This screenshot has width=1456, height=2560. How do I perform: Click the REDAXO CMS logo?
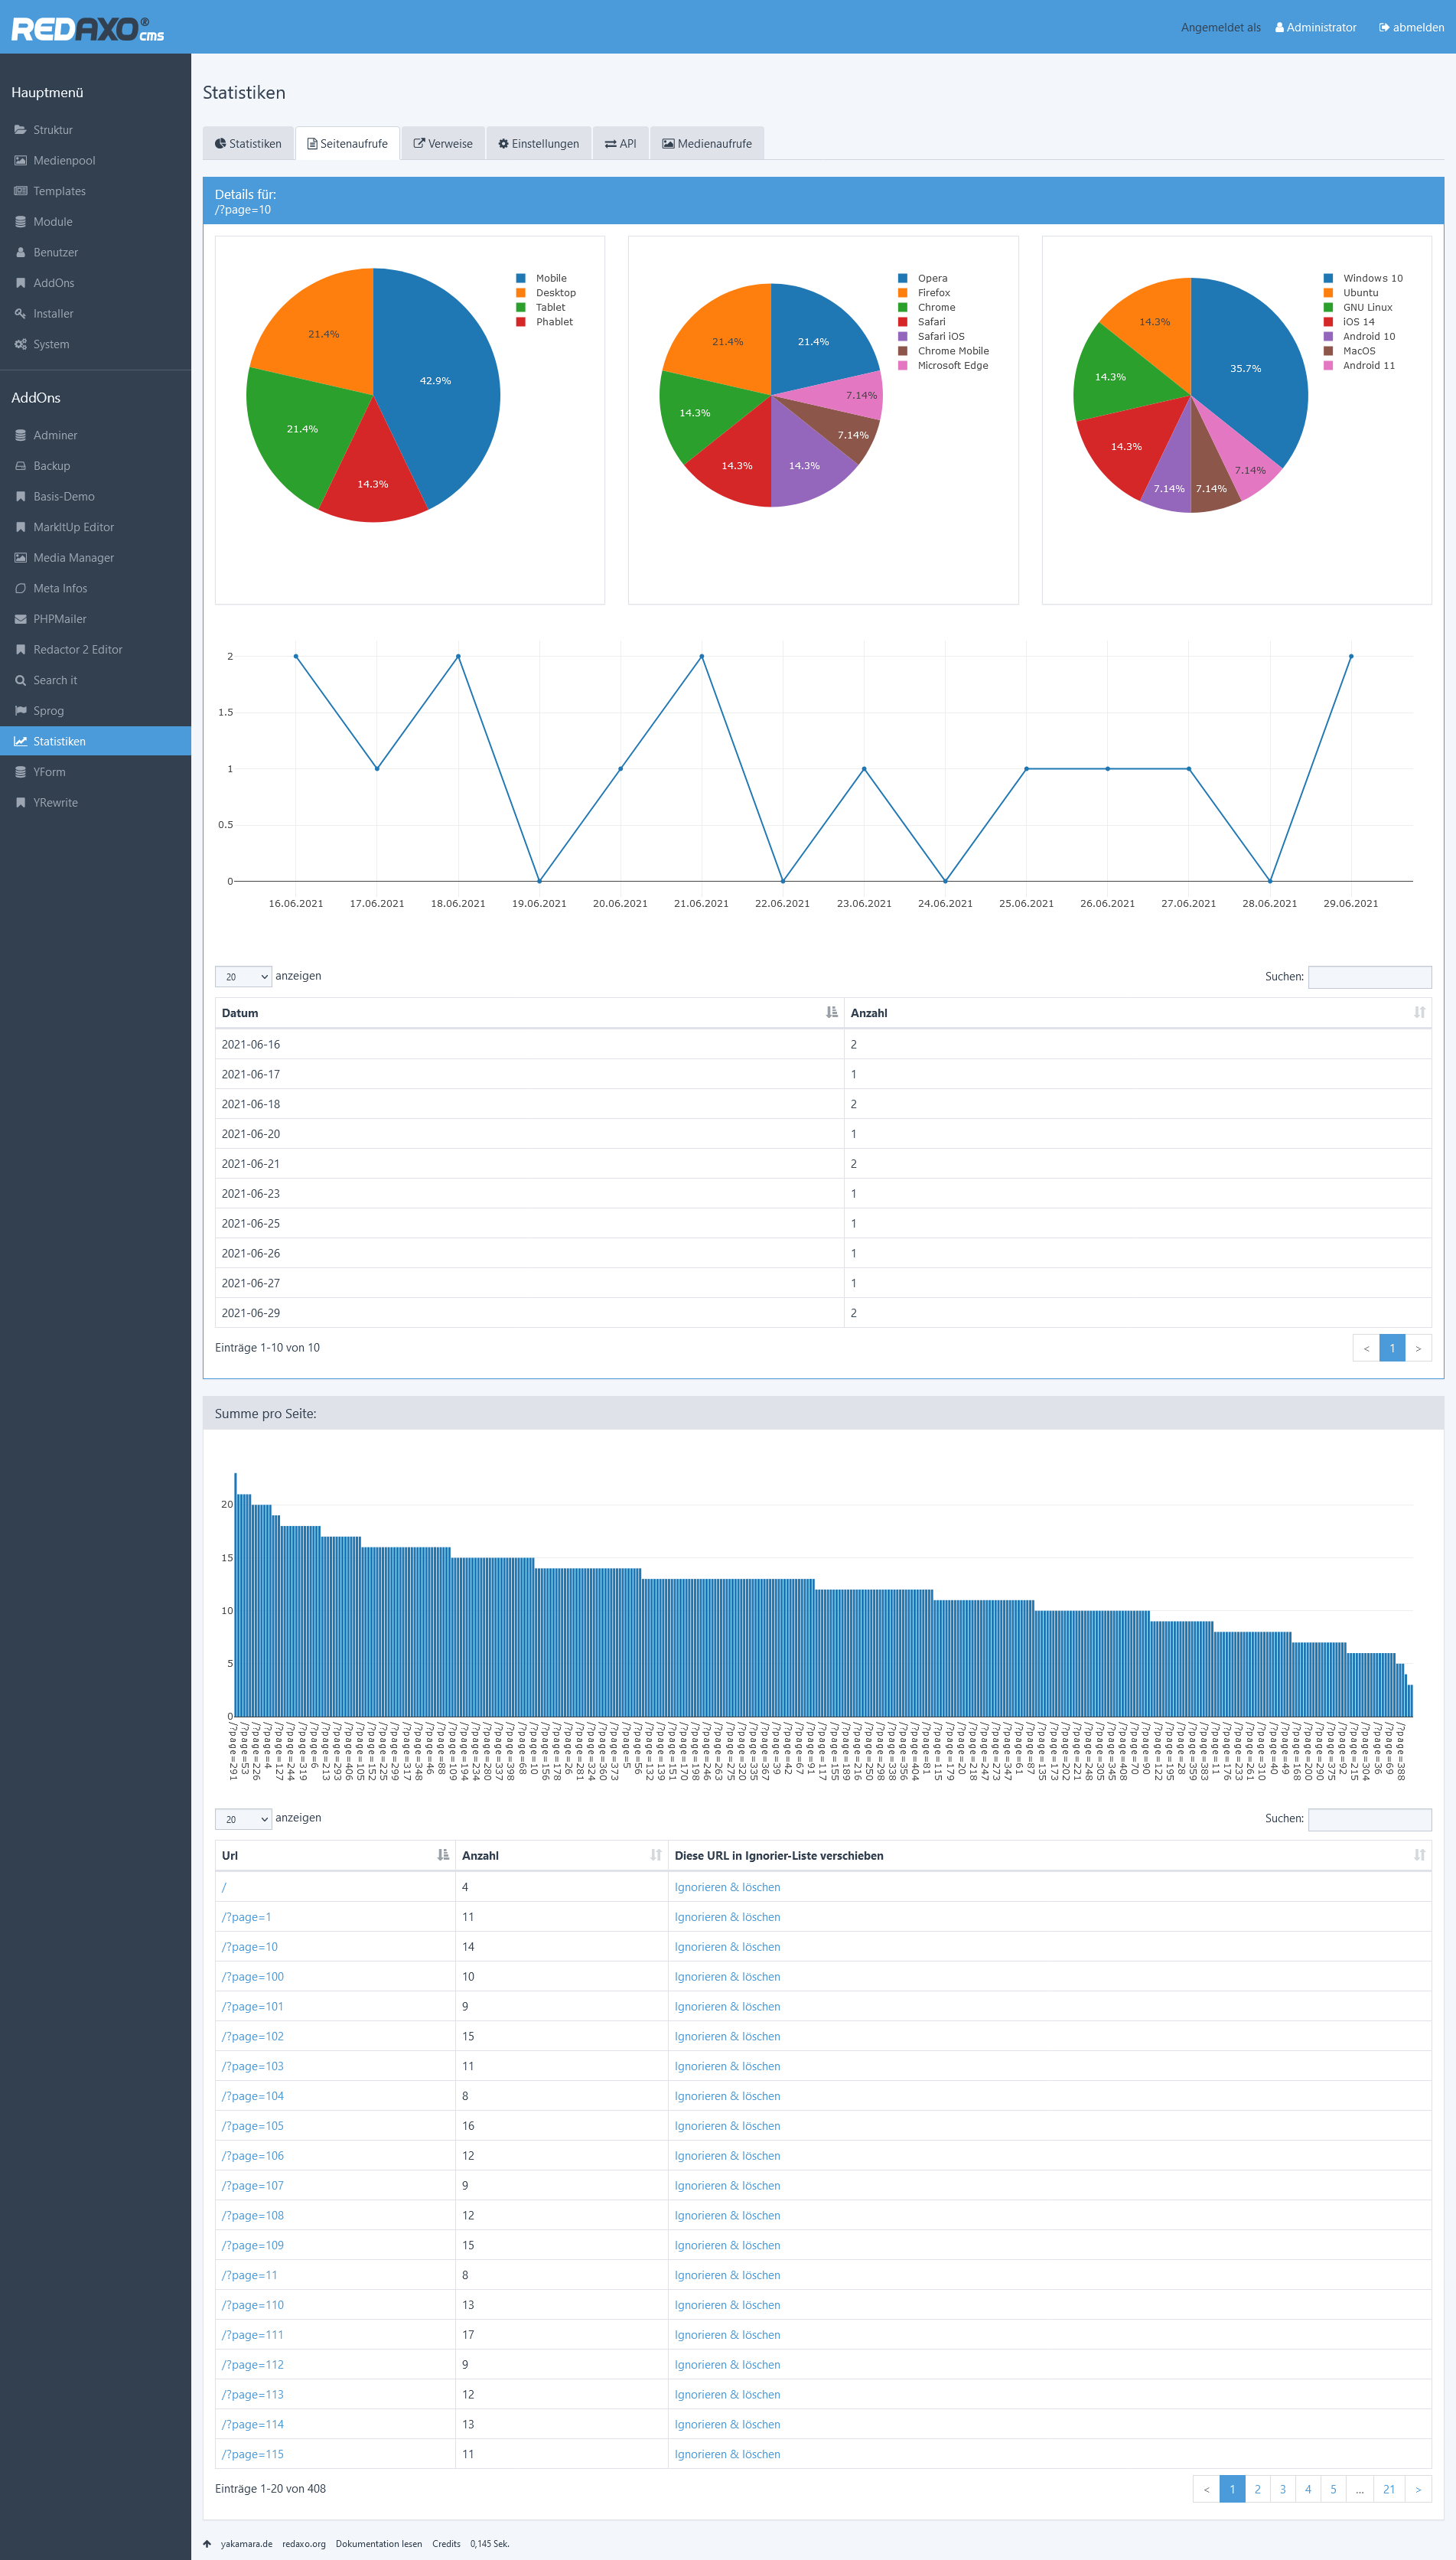(87, 28)
